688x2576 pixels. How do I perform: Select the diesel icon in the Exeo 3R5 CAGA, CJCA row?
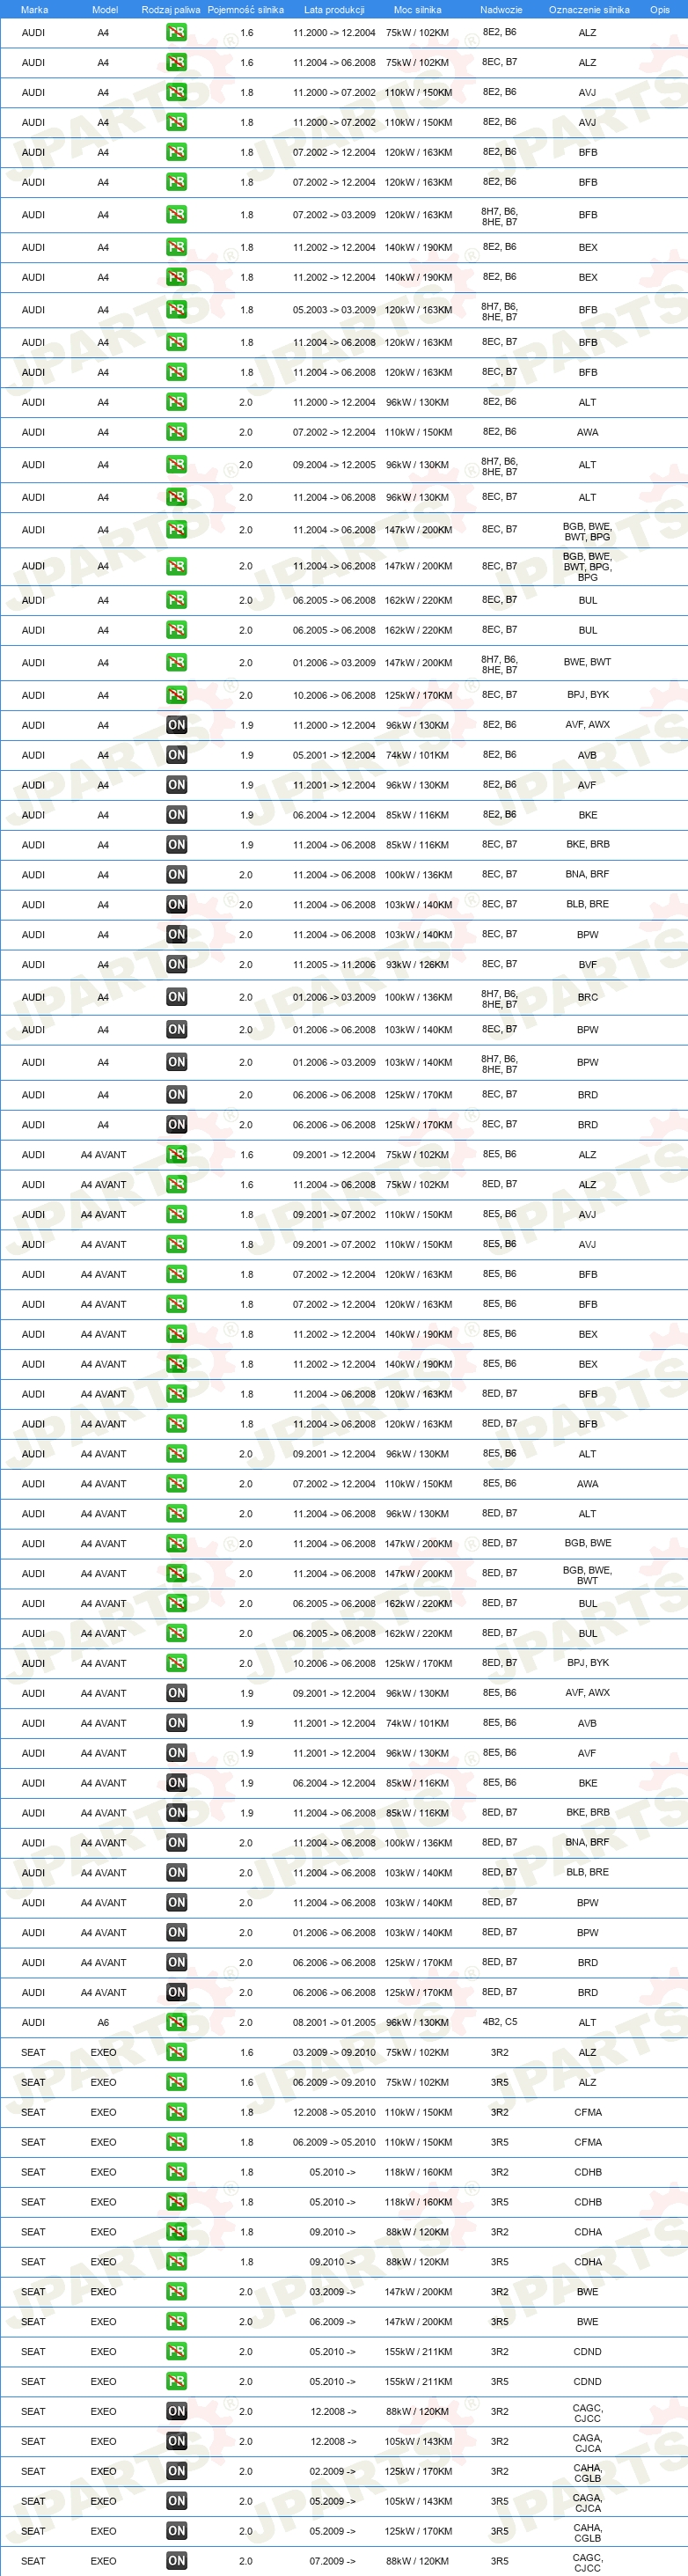click(x=176, y=2503)
